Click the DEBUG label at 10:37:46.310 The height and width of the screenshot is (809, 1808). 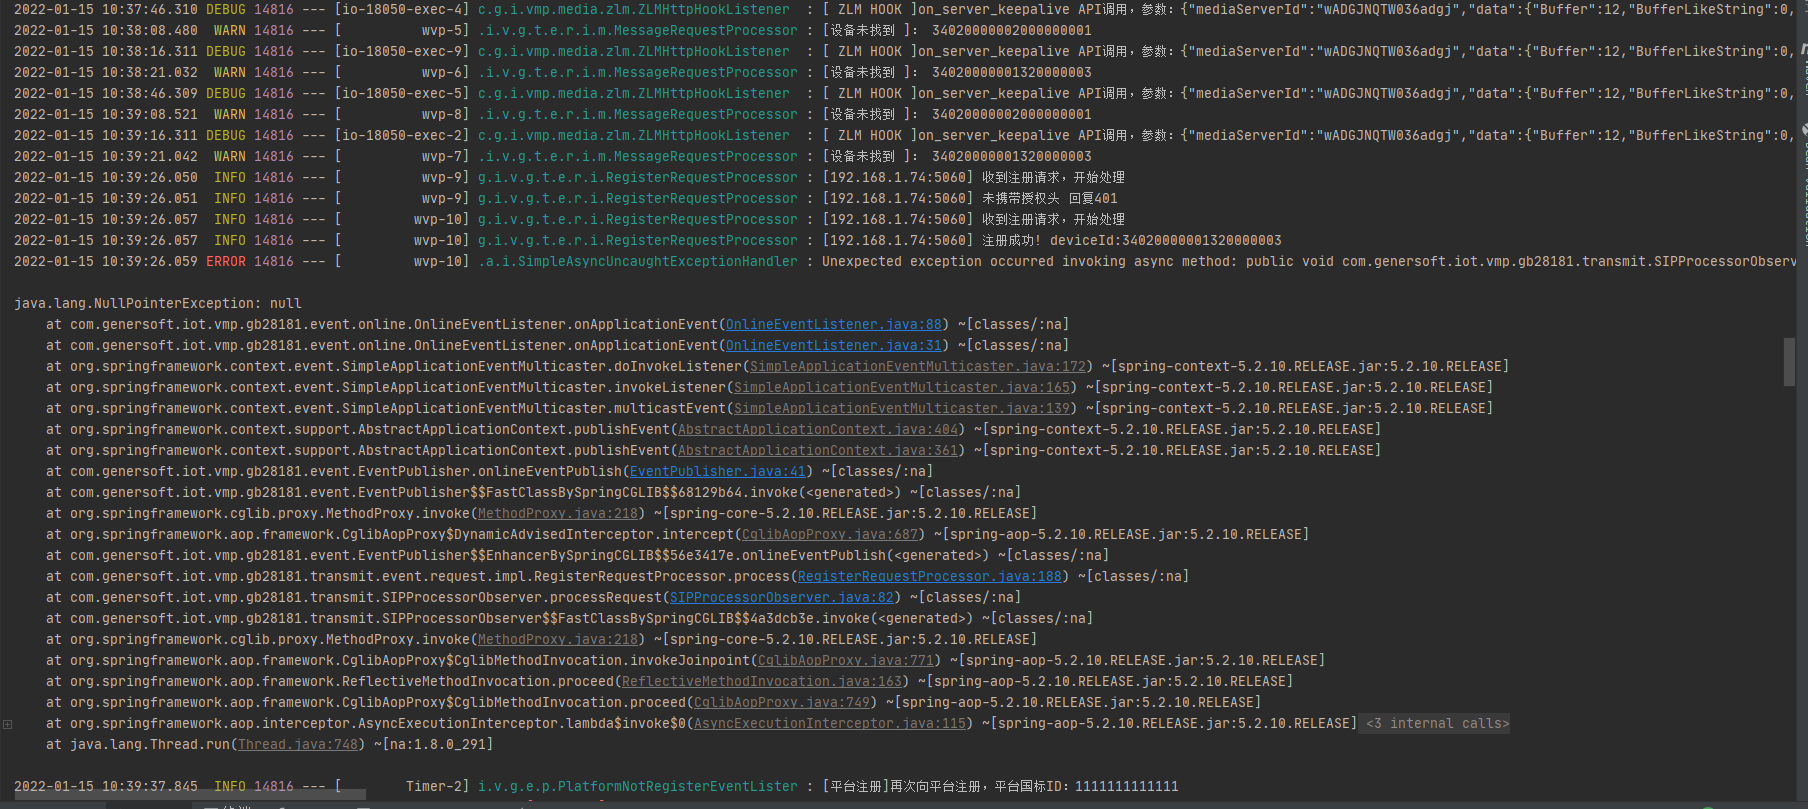(226, 9)
